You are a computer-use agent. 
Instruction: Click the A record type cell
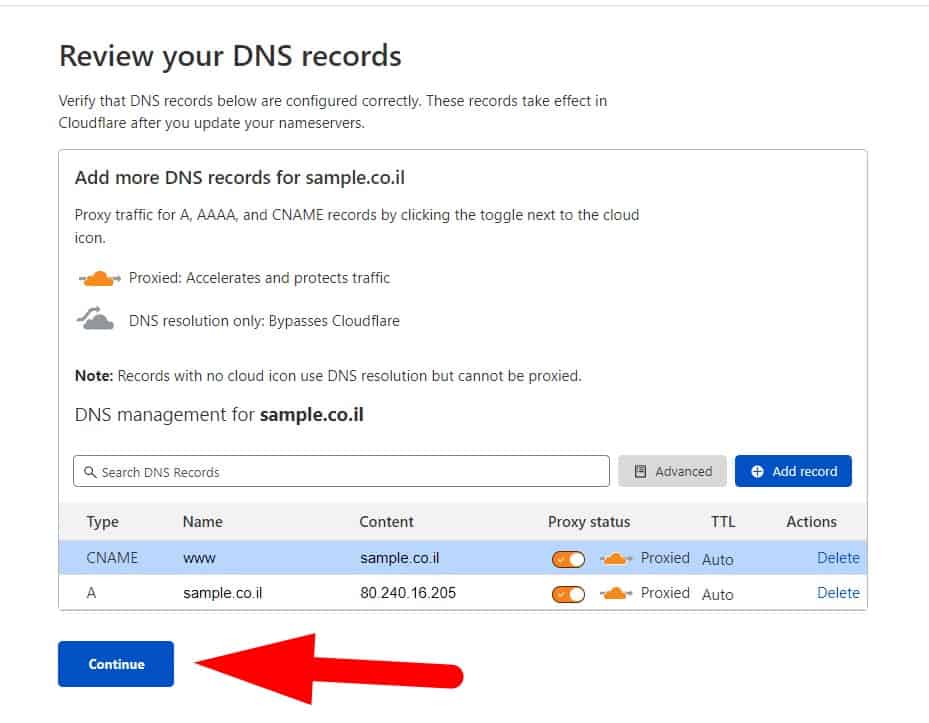[x=91, y=593]
